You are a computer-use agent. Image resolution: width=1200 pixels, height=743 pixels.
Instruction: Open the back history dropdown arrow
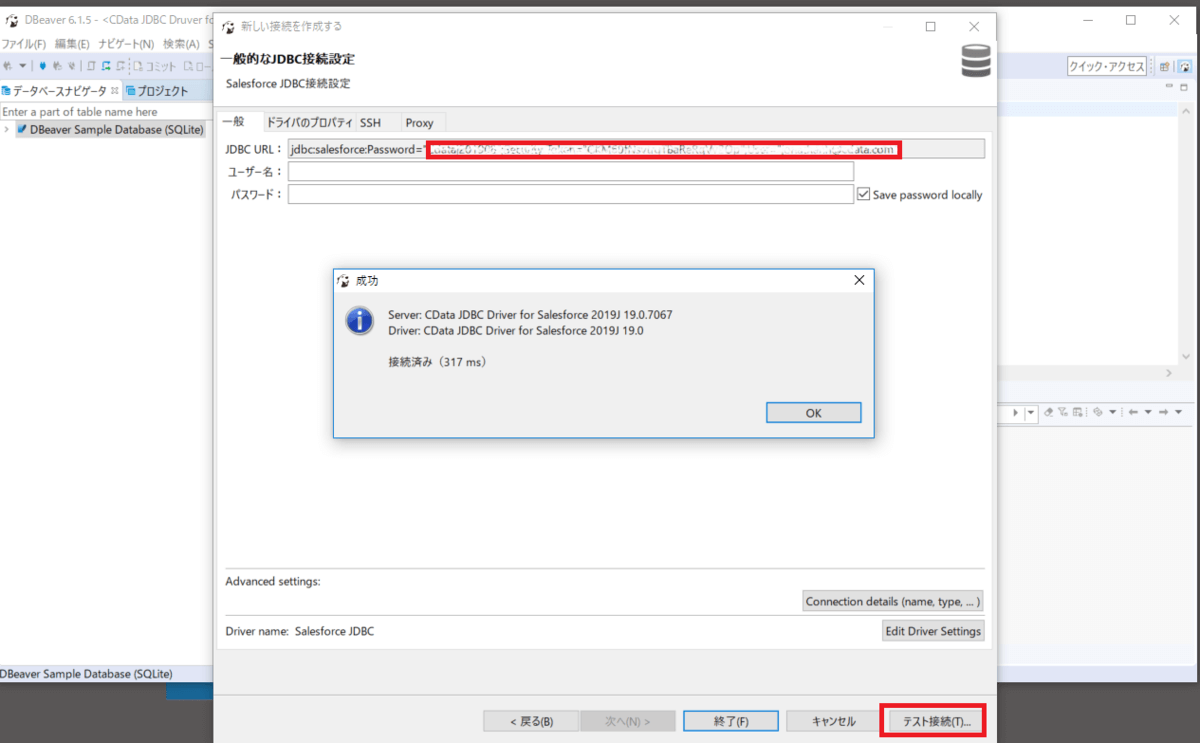pos(1148,412)
